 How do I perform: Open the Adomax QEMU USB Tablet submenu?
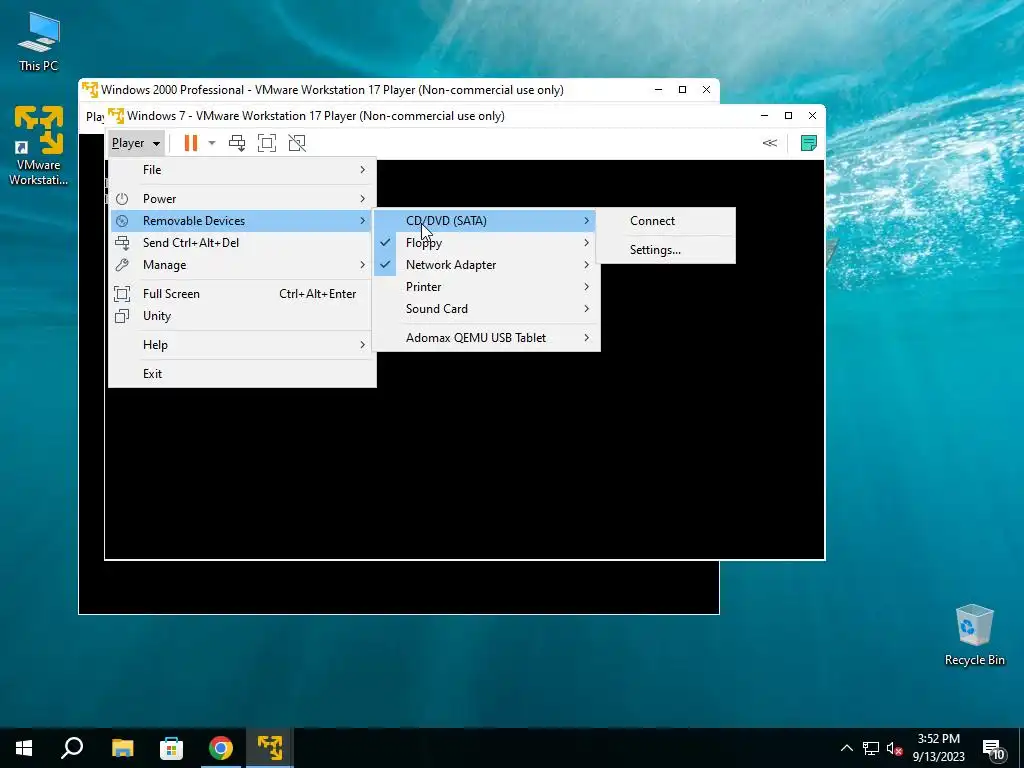click(x=486, y=338)
